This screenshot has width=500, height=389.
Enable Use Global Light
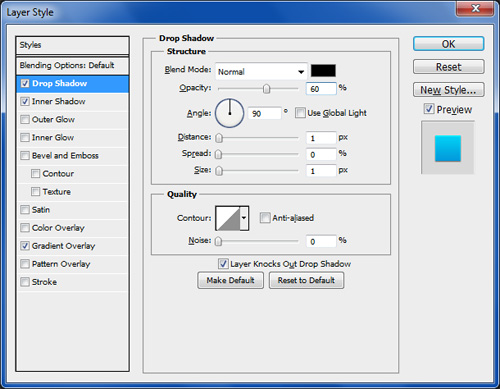click(300, 113)
